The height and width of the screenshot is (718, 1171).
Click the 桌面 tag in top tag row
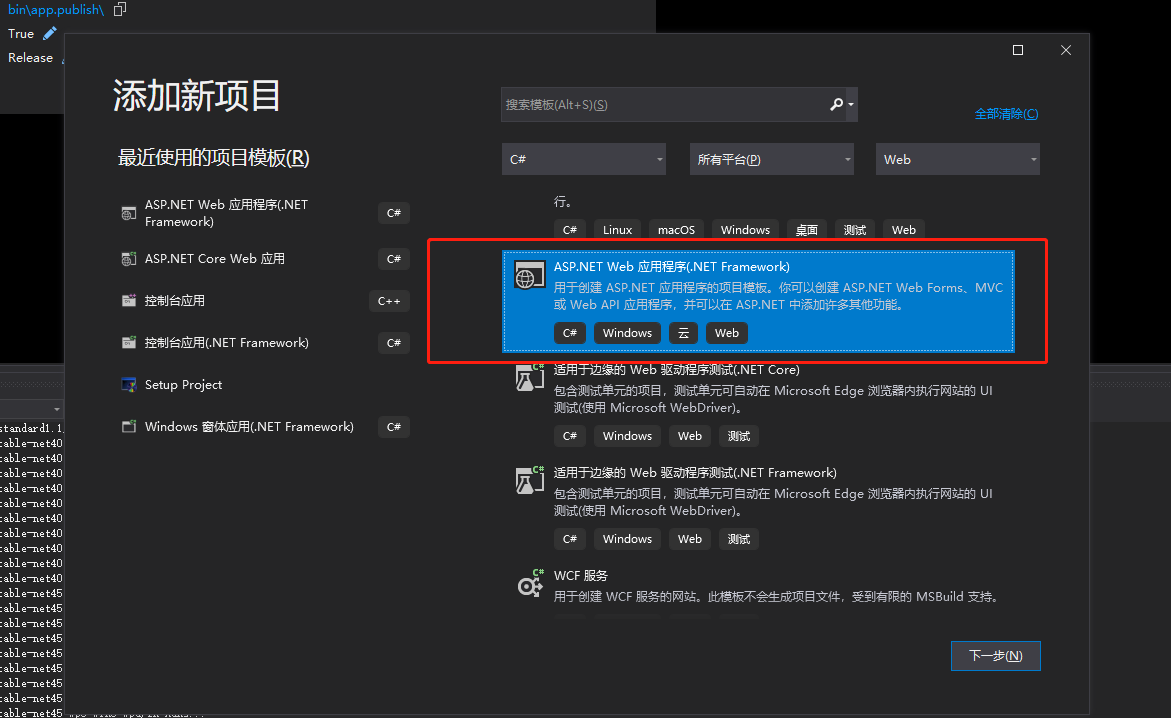coord(807,229)
